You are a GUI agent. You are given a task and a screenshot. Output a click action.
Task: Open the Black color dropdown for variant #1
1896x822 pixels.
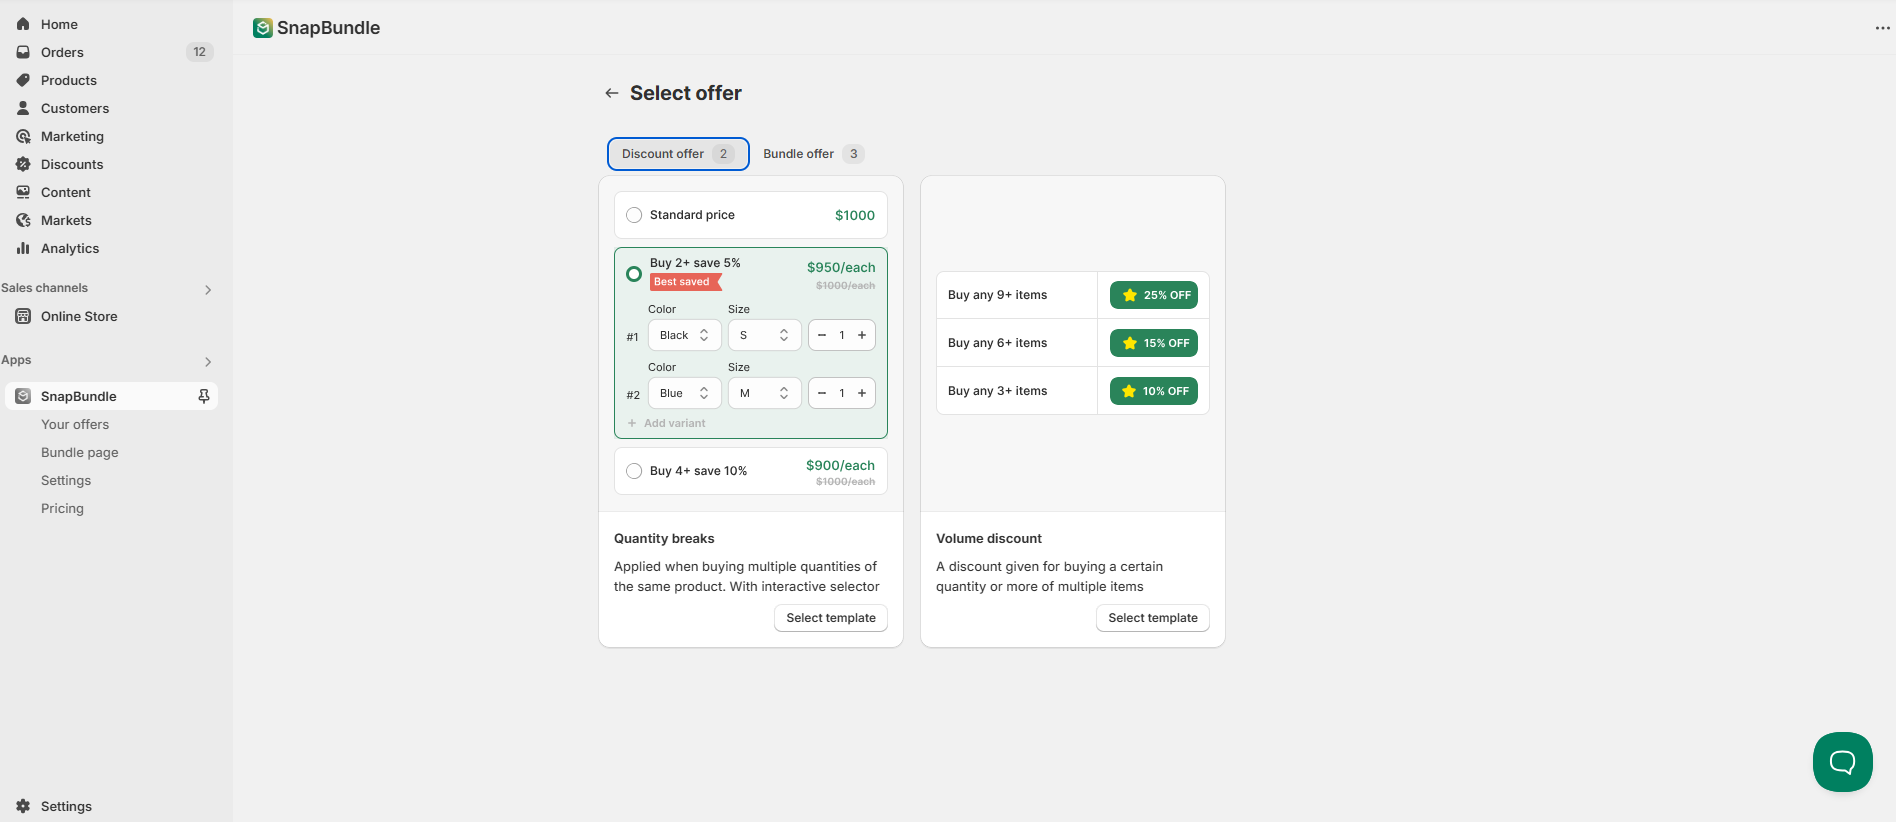pos(685,335)
